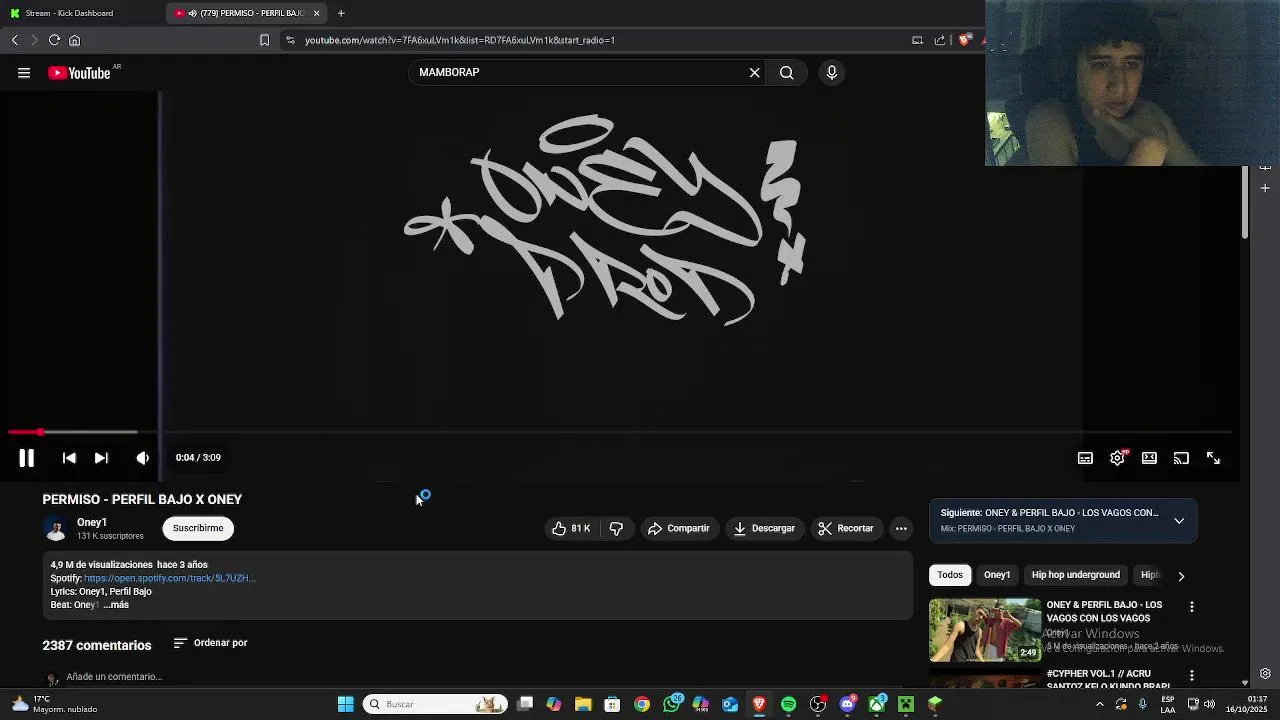
Task: Open options for LOS VAGOS video
Action: pos(1191,607)
